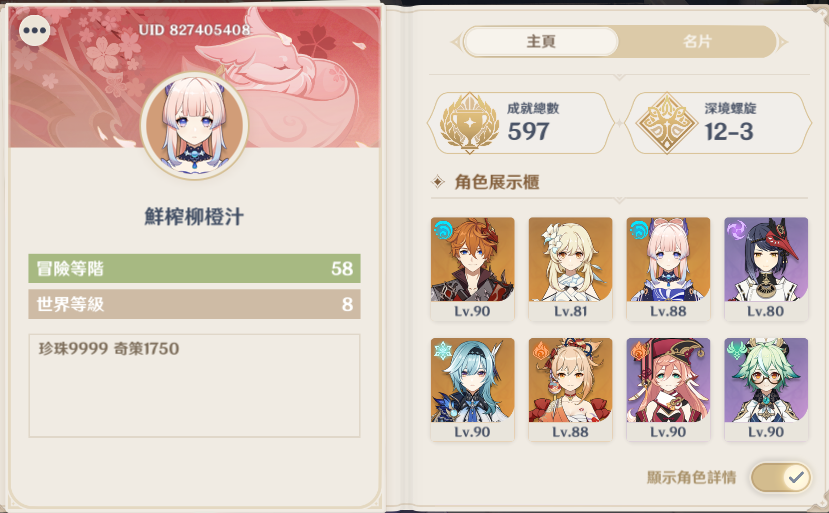
Task: Switch to the 名片 tab
Action: [x=697, y=42]
